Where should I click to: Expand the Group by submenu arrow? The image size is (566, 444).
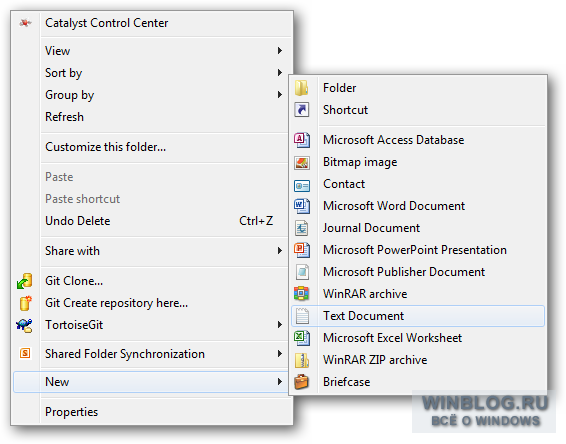click(x=280, y=95)
